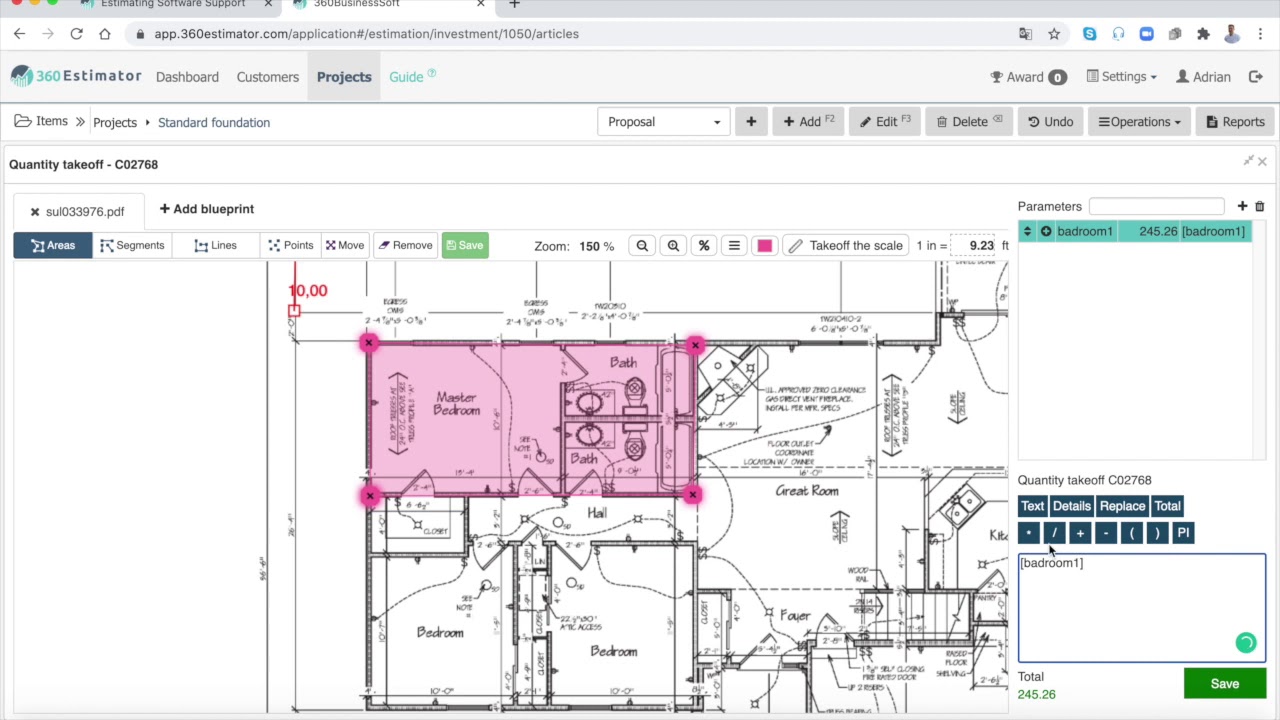
Task: Insert an opening parenthesis
Action: click(x=1132, y=533)
